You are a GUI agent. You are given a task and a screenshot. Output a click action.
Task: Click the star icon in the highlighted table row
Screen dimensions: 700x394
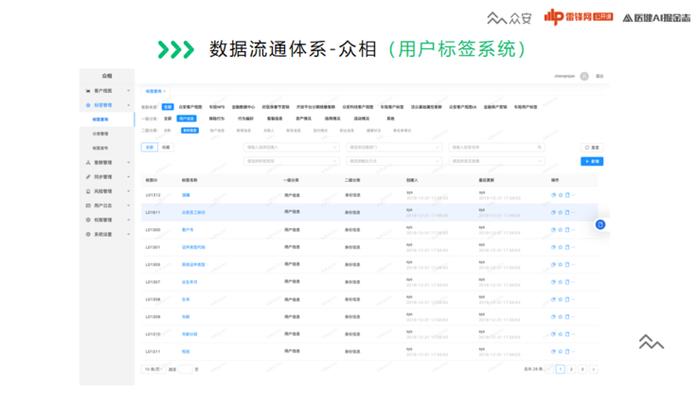560,212
